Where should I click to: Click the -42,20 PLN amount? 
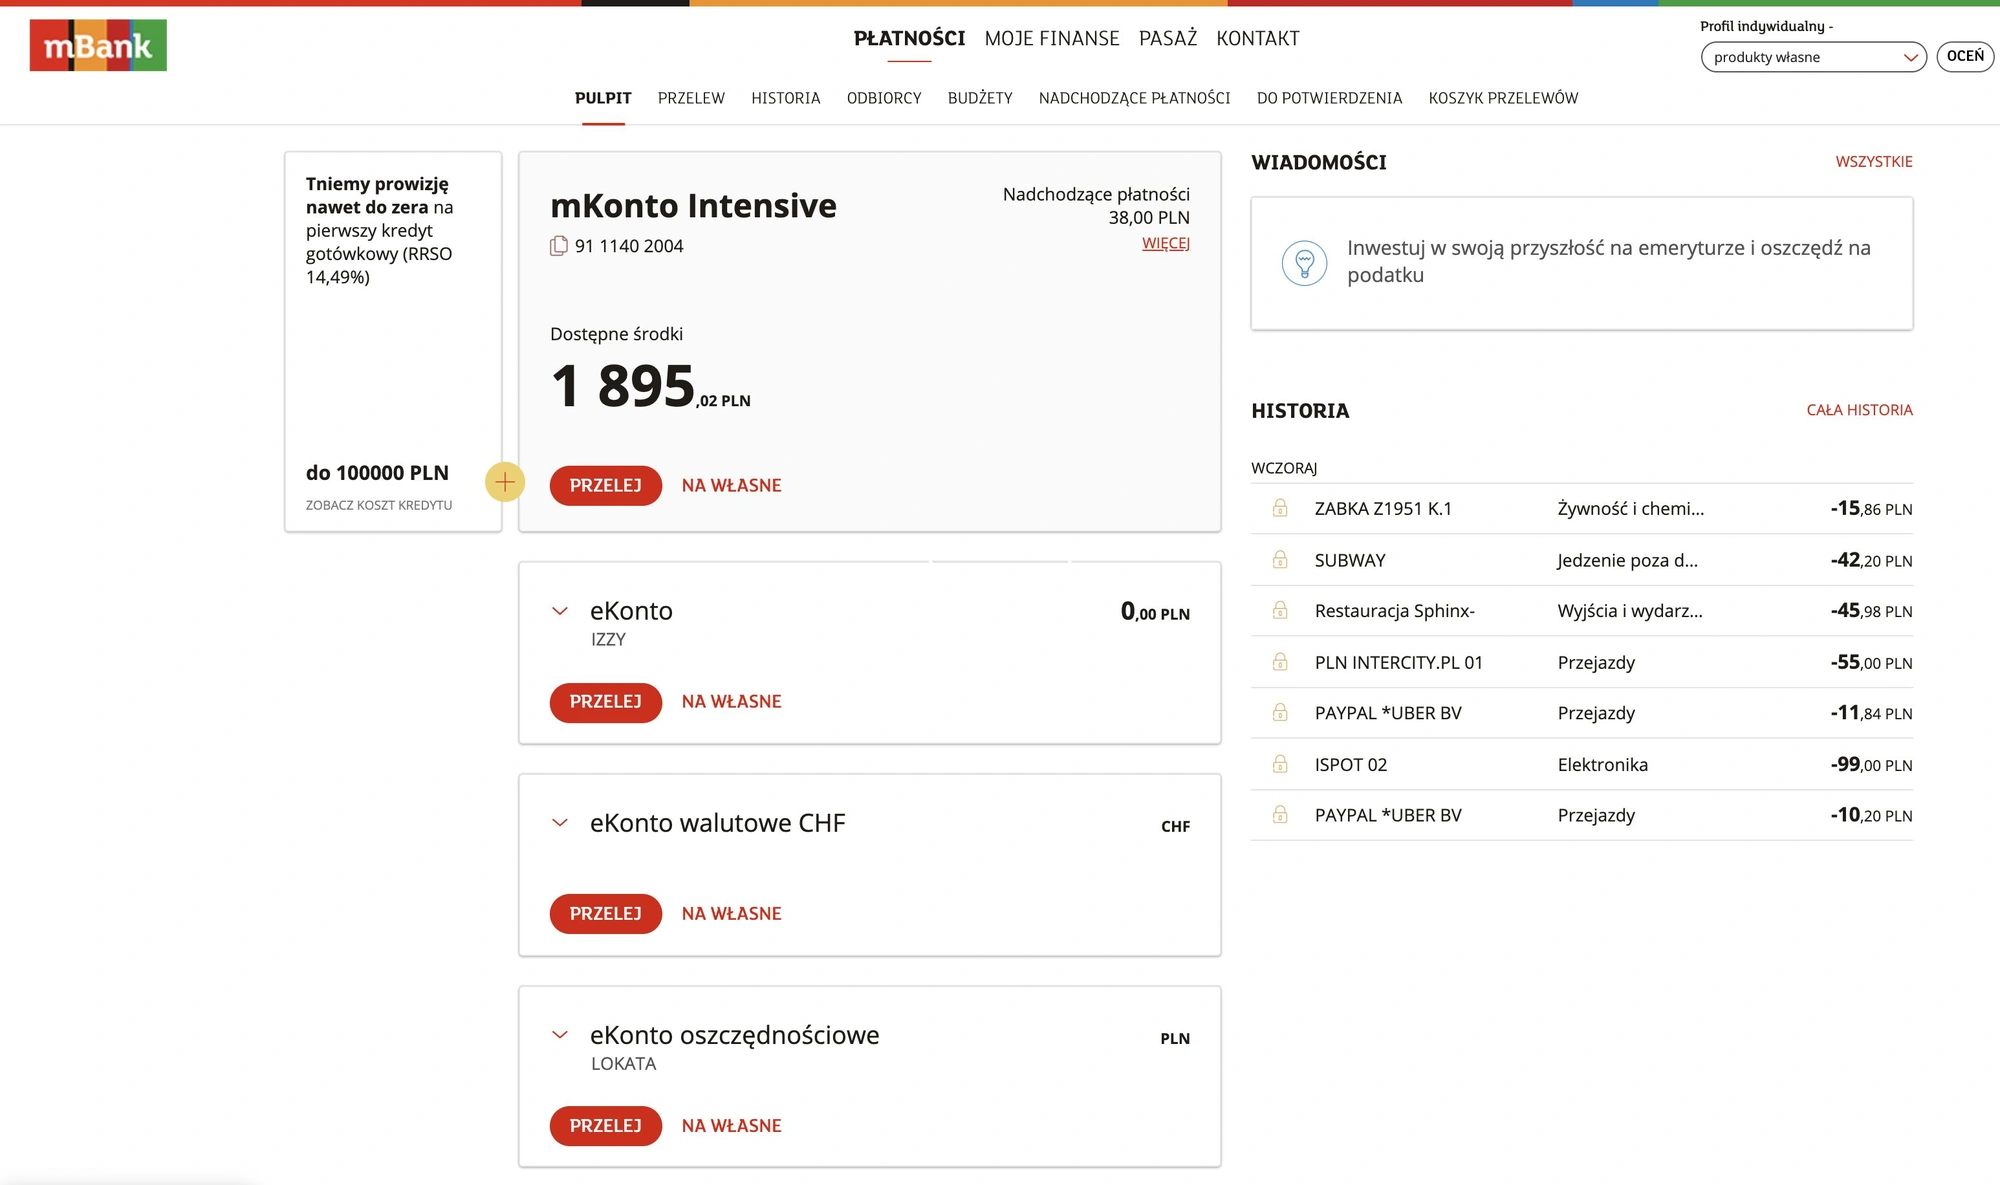click(x=1871, y=560)
